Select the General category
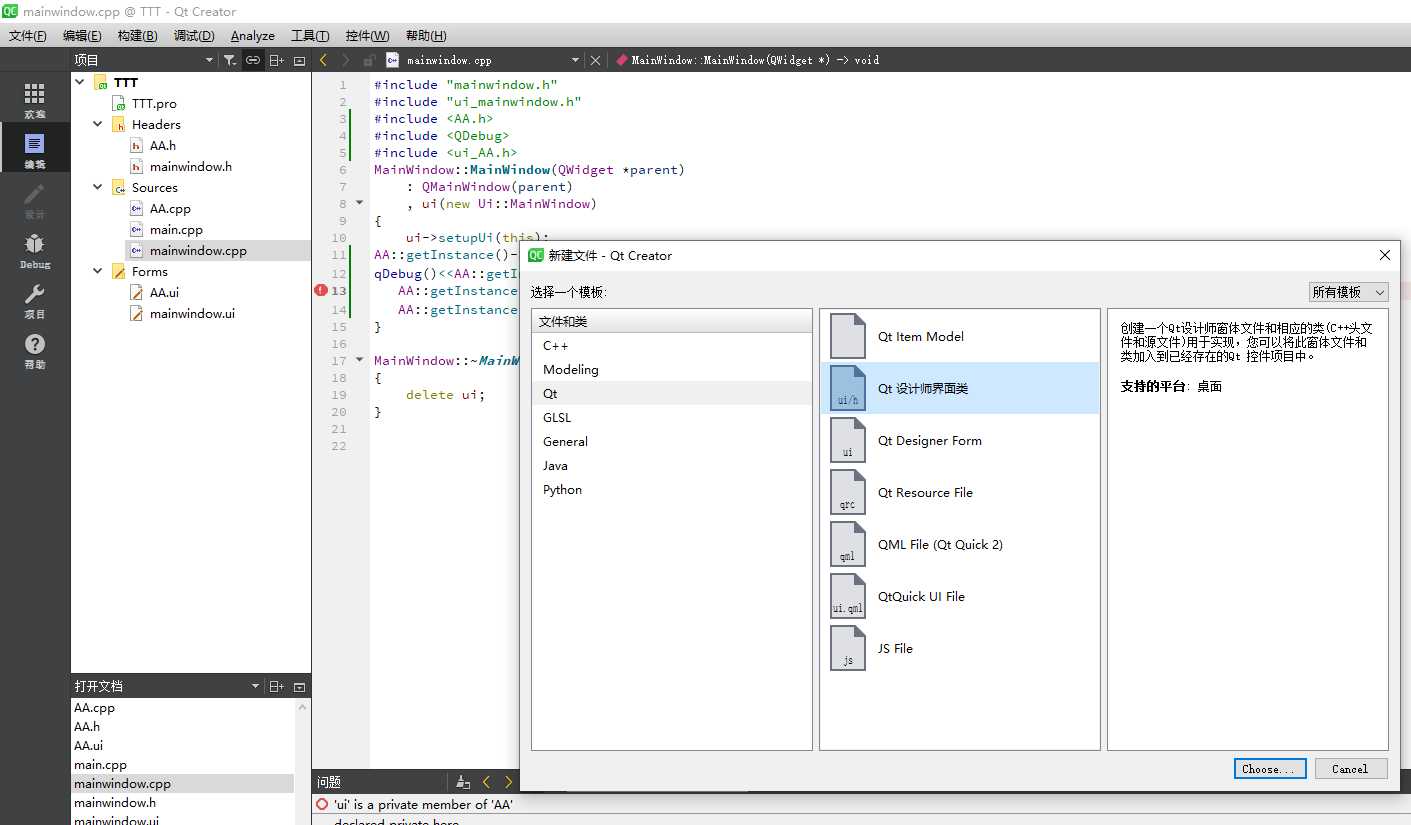 672,441
